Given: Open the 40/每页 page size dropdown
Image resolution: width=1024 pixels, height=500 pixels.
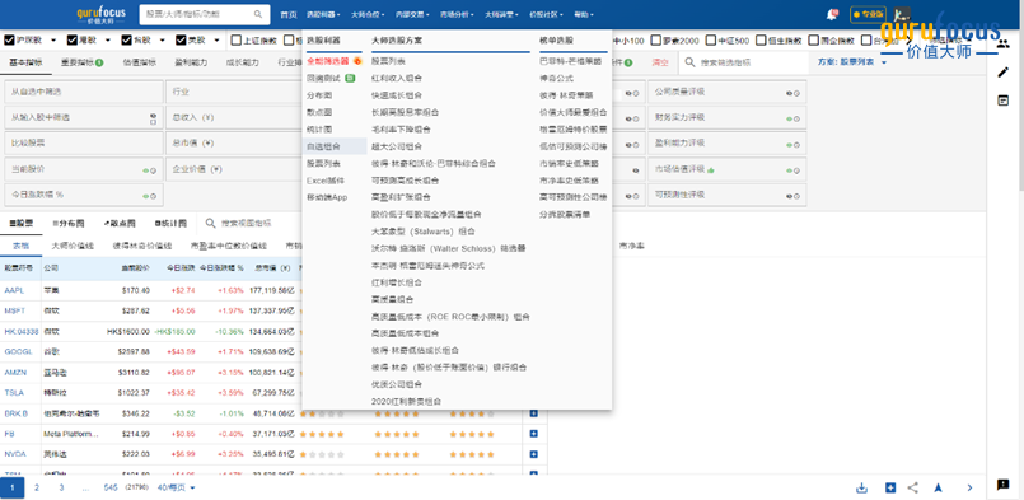Looking at the screenshot, I should click(x=176, y=488).
